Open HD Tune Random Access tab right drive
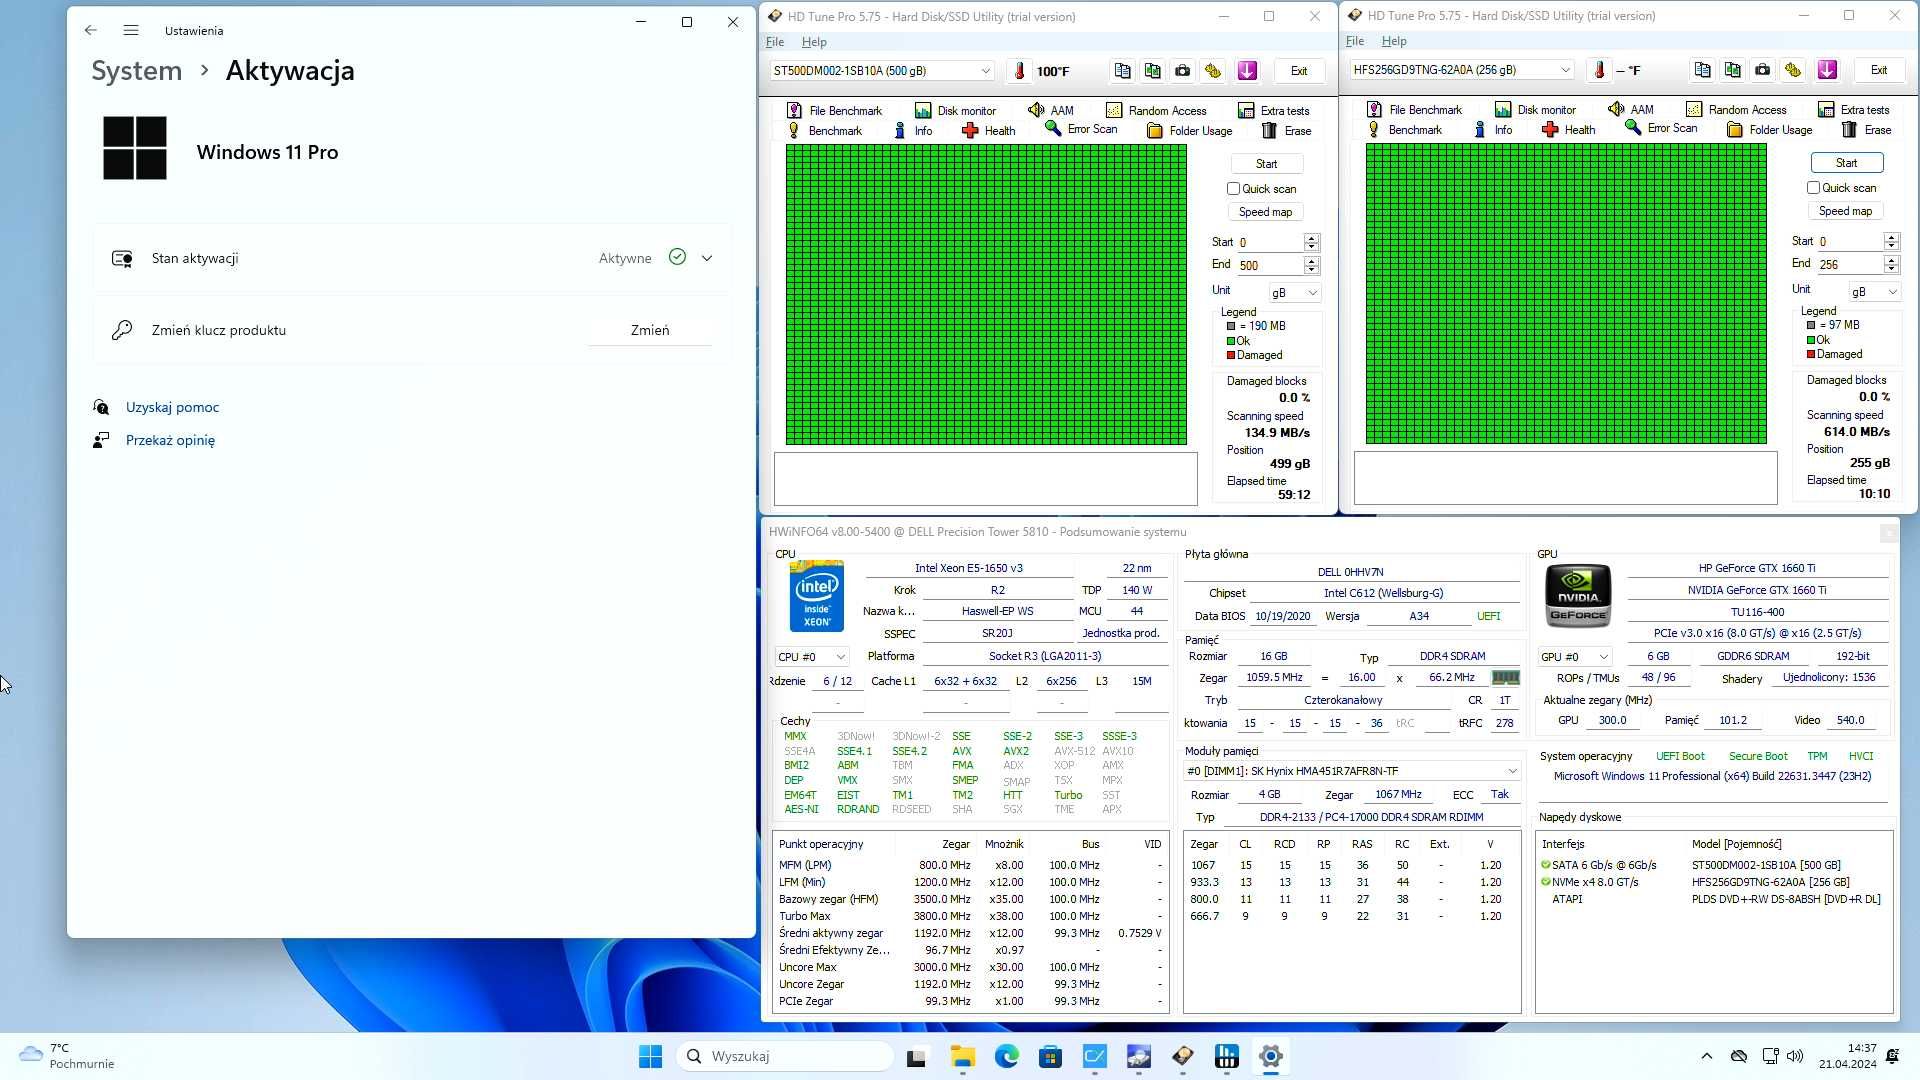 [1747, 108]
